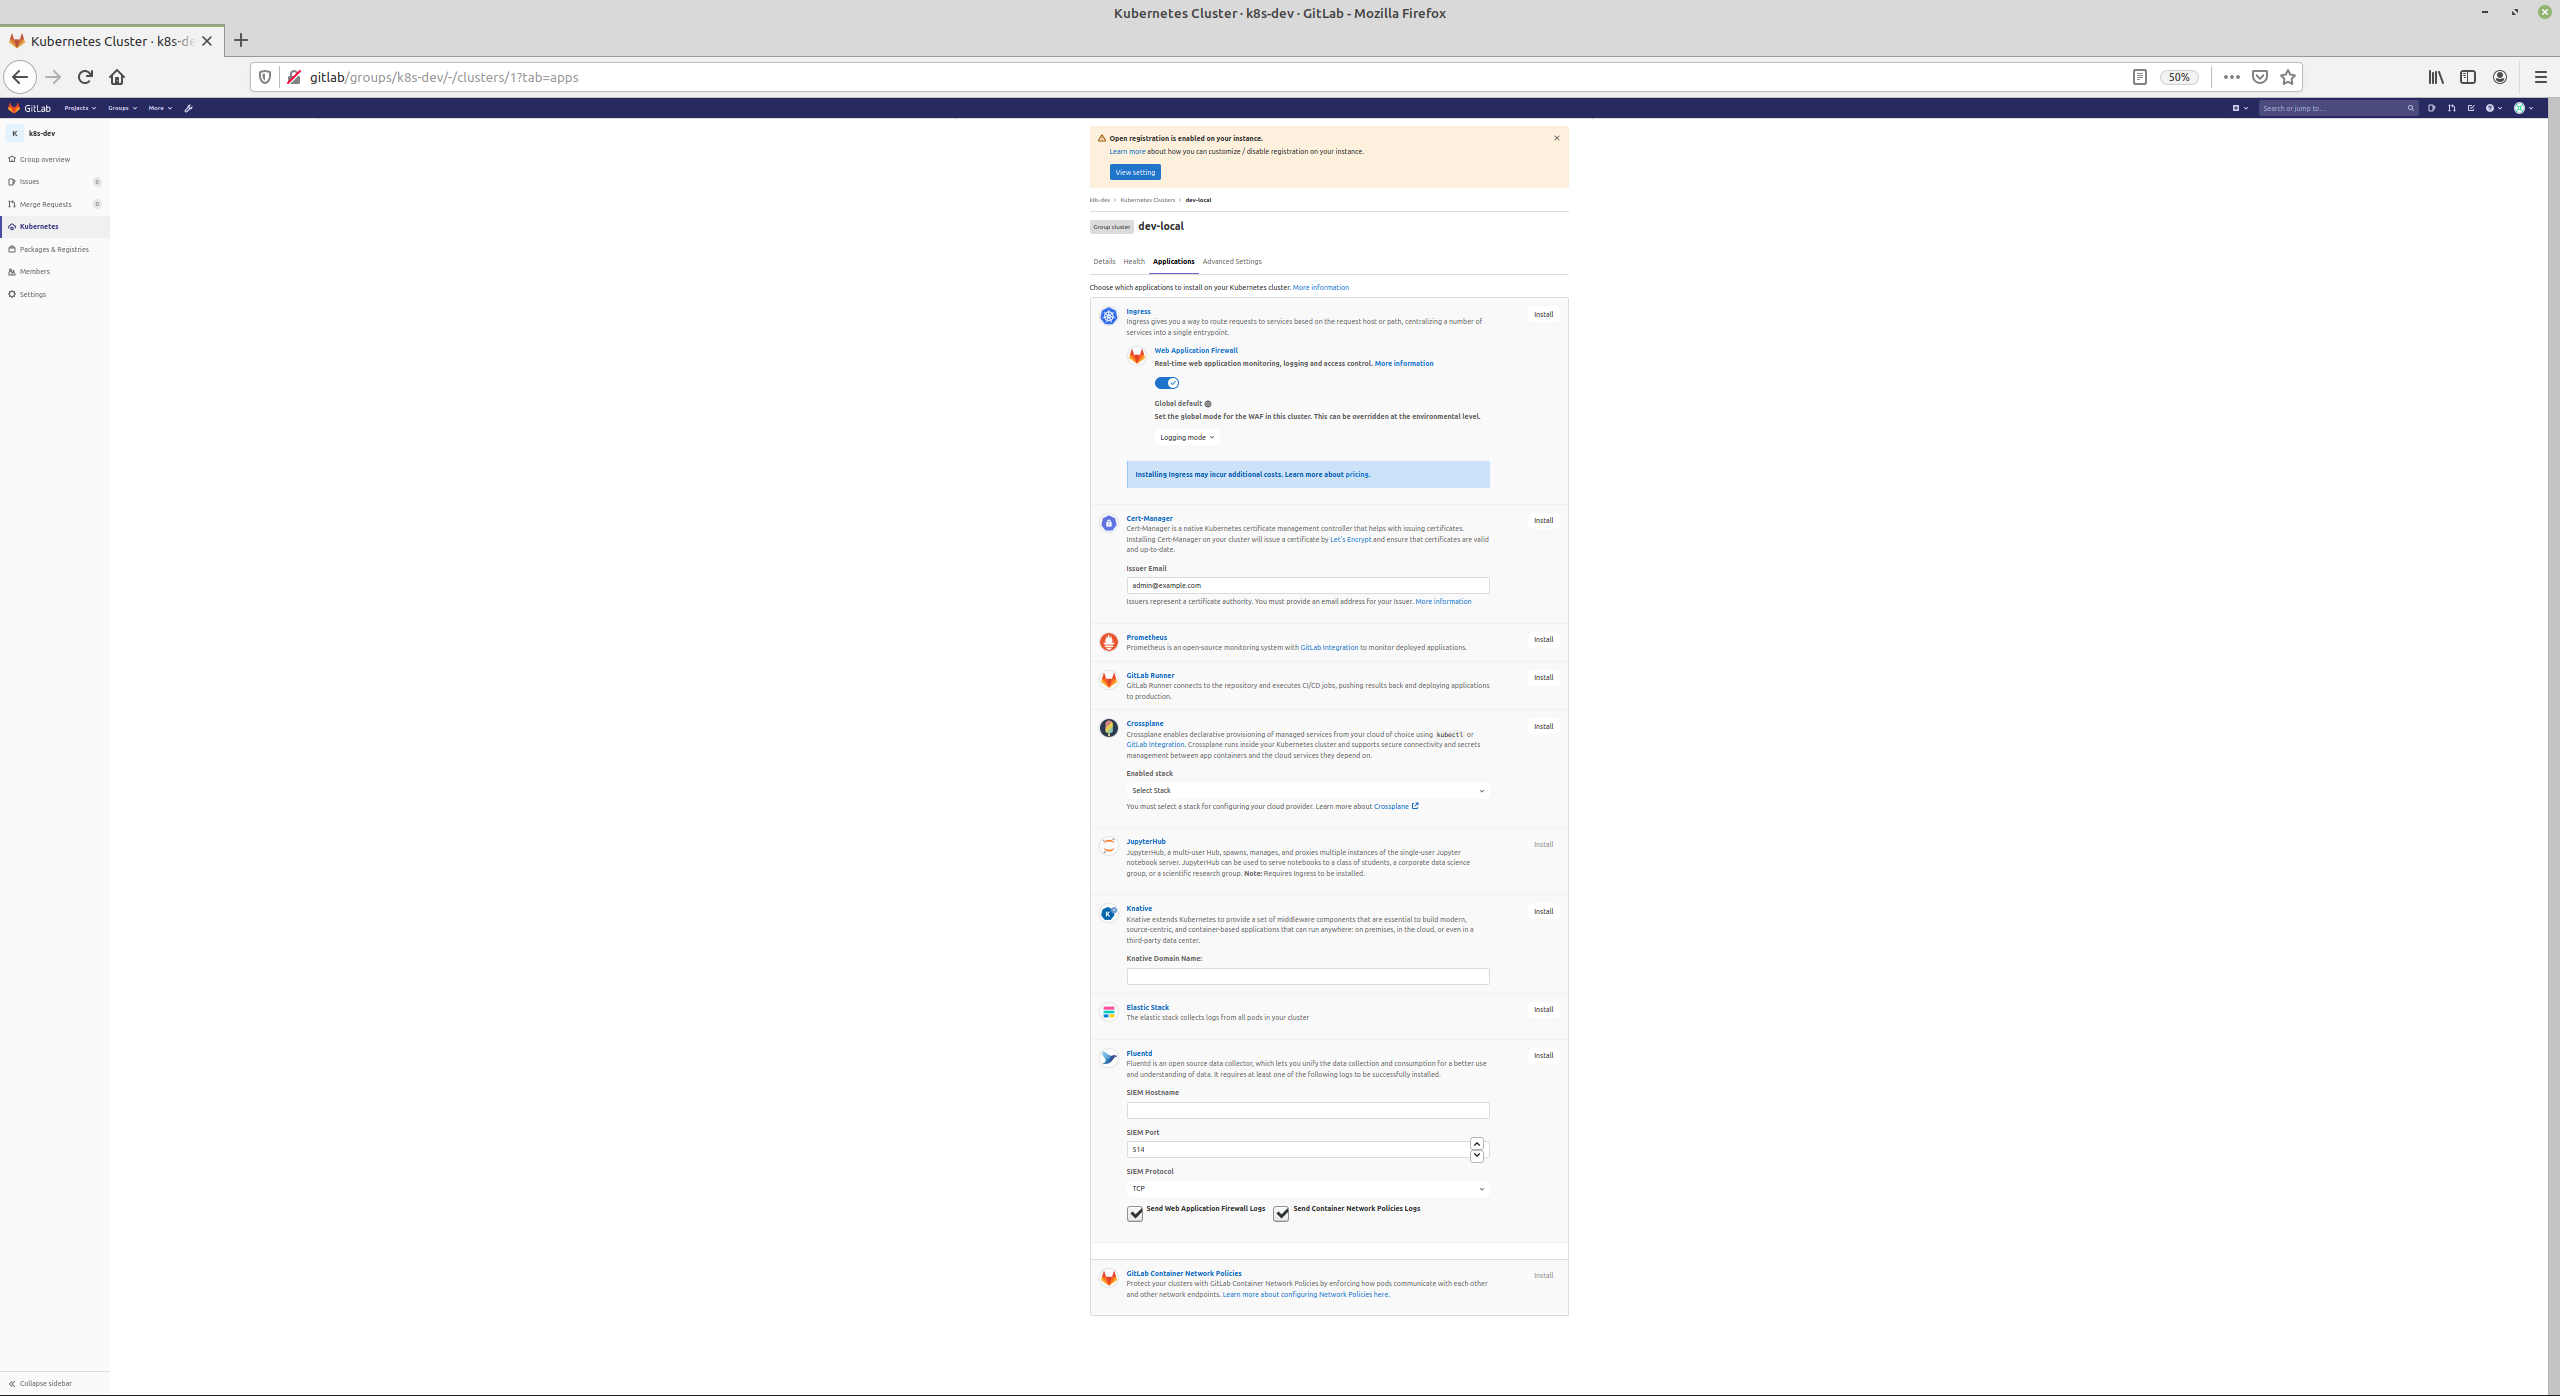Click the View setting button
This screenshot has width=2560, height=1396.
tap(1134, 172)
